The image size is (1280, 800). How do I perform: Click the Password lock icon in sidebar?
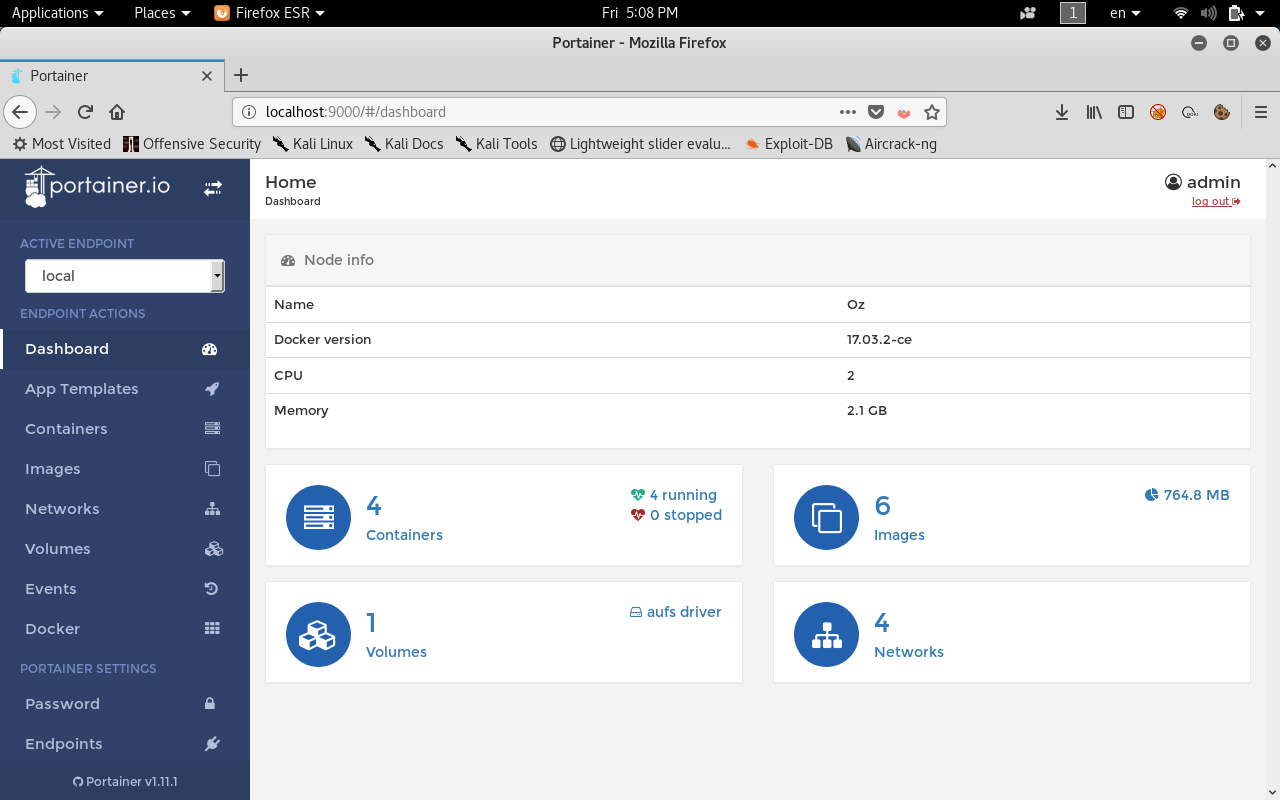click(x=210, y=704)
